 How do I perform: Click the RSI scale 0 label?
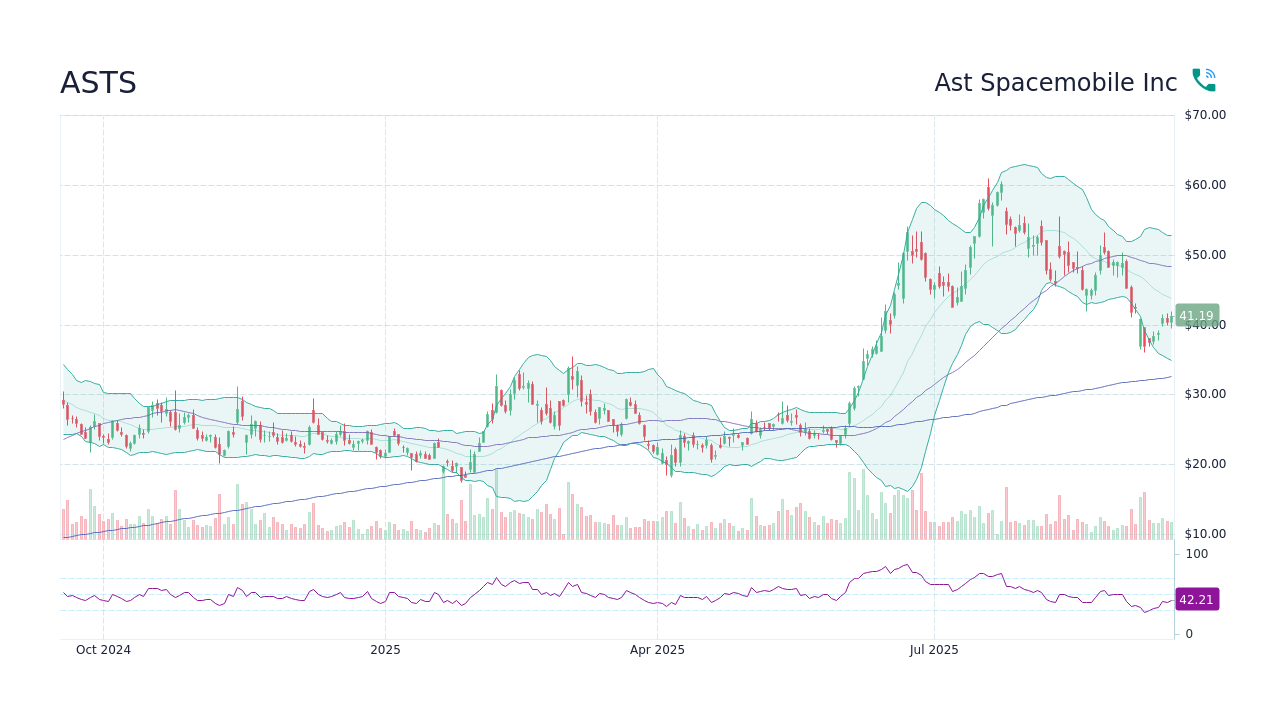(1189, 634)
